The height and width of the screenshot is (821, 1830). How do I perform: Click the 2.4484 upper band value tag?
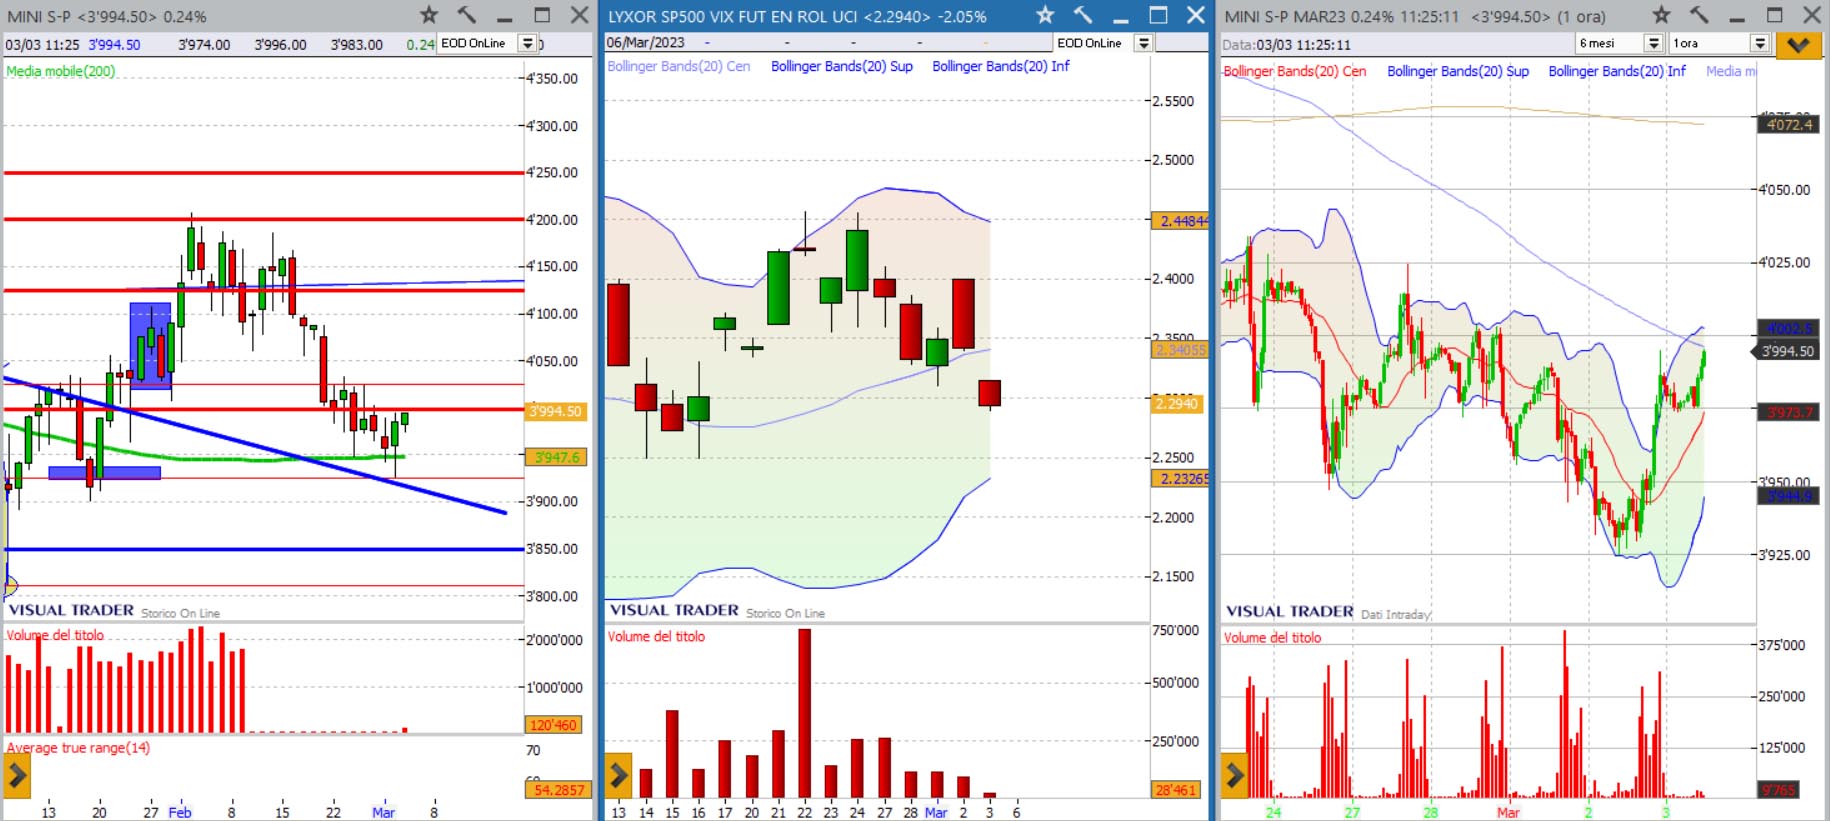(x=1181, y=221)
